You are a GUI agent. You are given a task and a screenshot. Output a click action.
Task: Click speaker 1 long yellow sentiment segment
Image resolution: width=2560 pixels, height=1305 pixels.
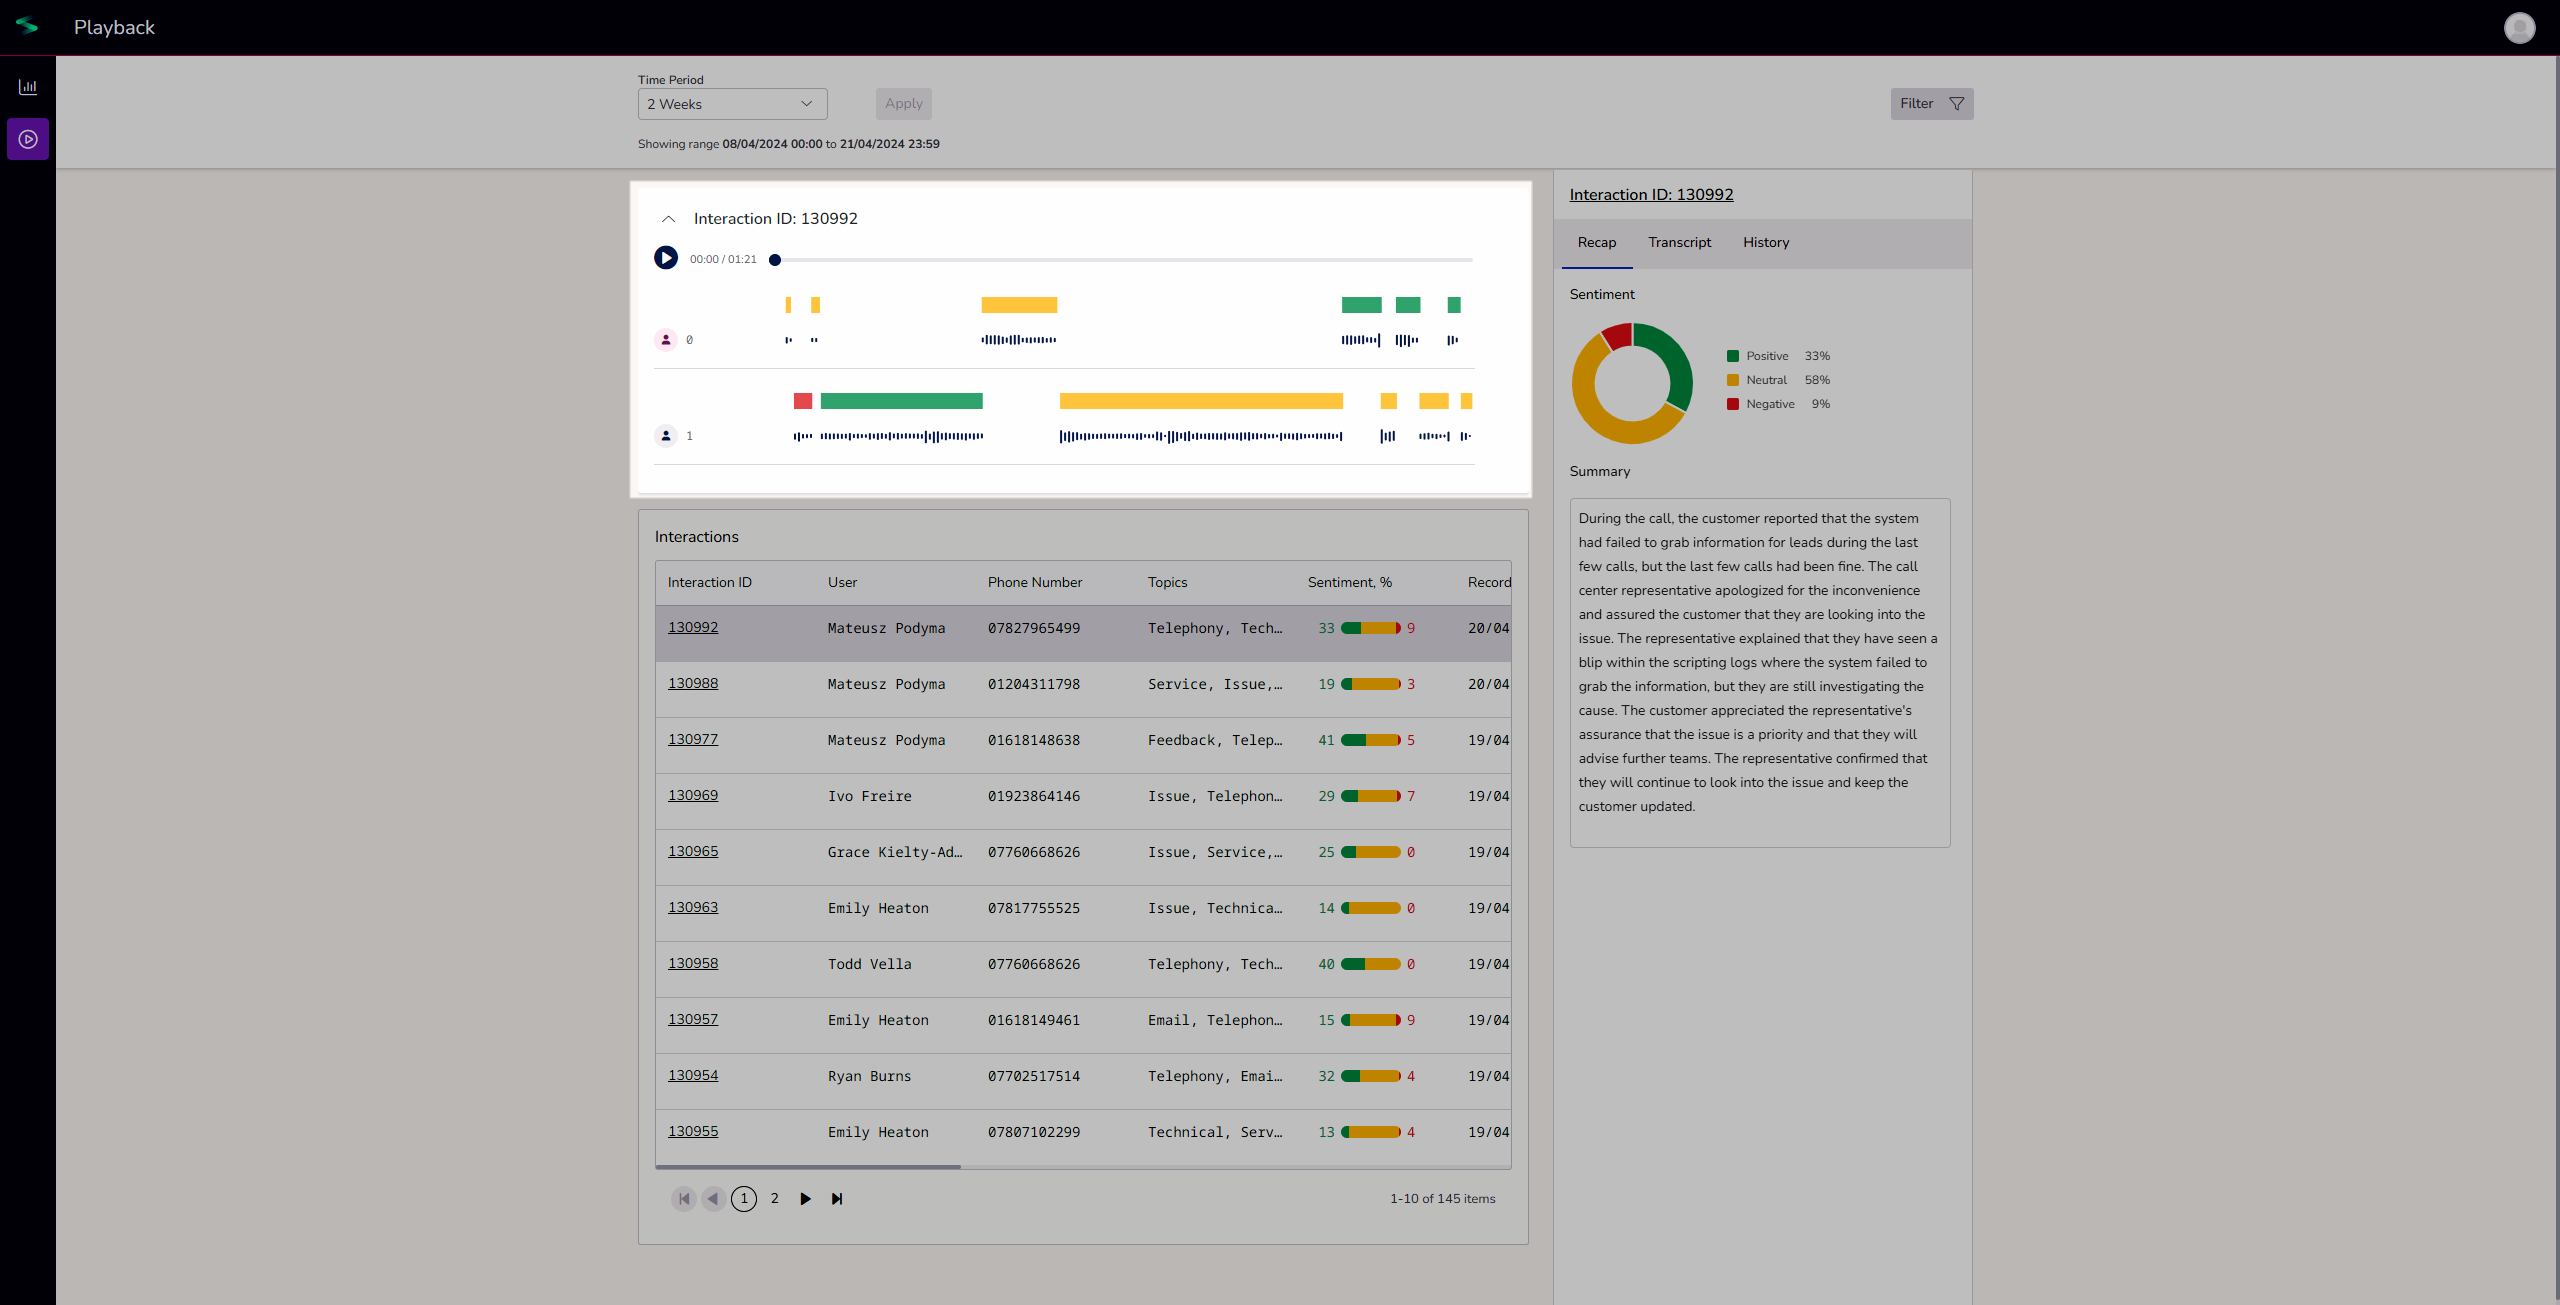[1200, 401]
